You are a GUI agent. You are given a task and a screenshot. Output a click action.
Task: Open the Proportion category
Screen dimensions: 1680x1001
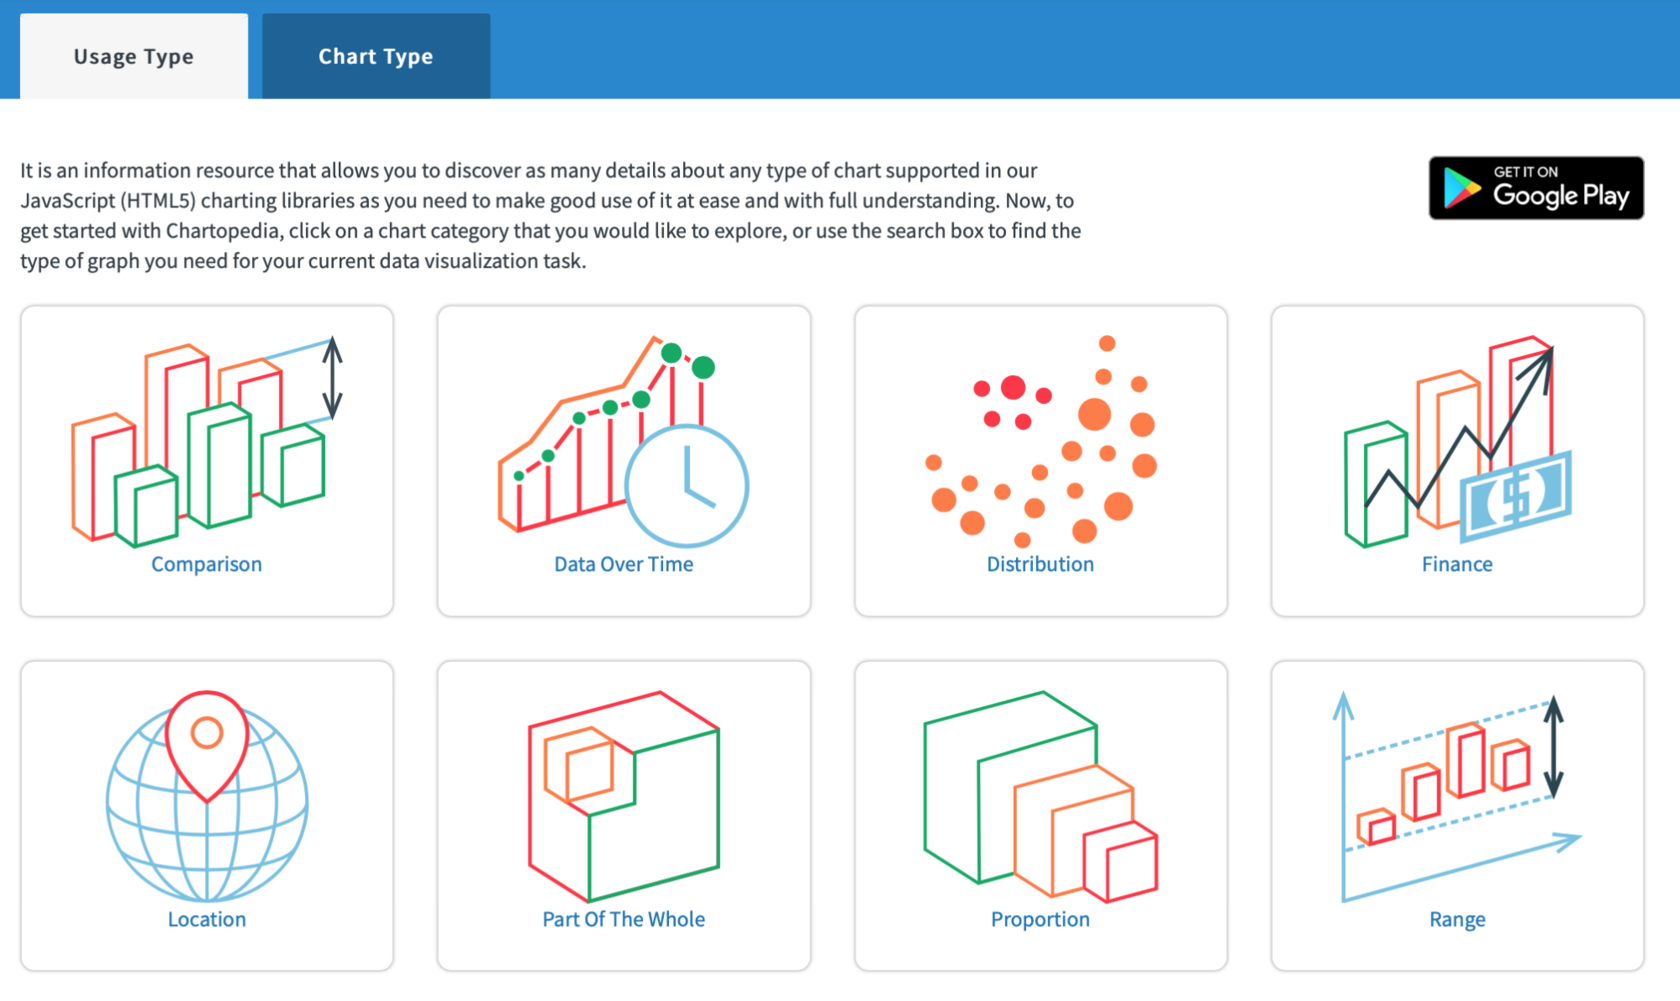[x=1040, y=919]
